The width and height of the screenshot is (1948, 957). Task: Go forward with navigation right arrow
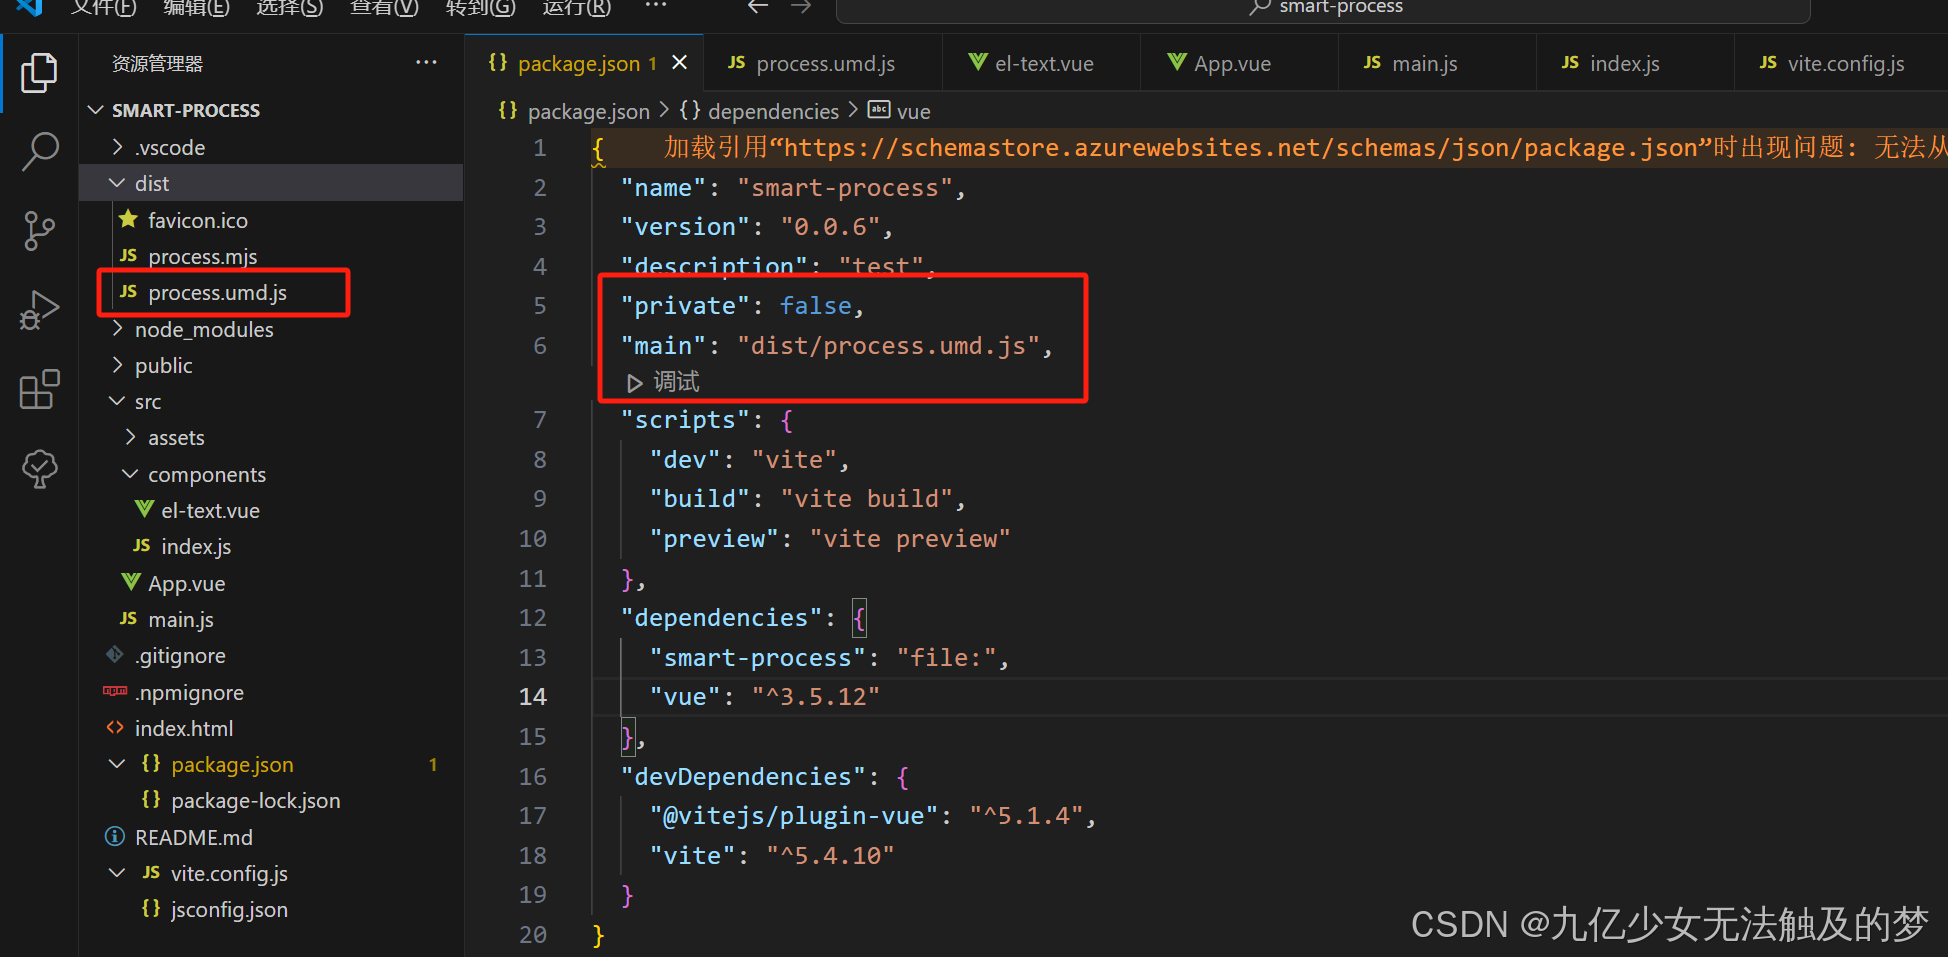point(801,7)
